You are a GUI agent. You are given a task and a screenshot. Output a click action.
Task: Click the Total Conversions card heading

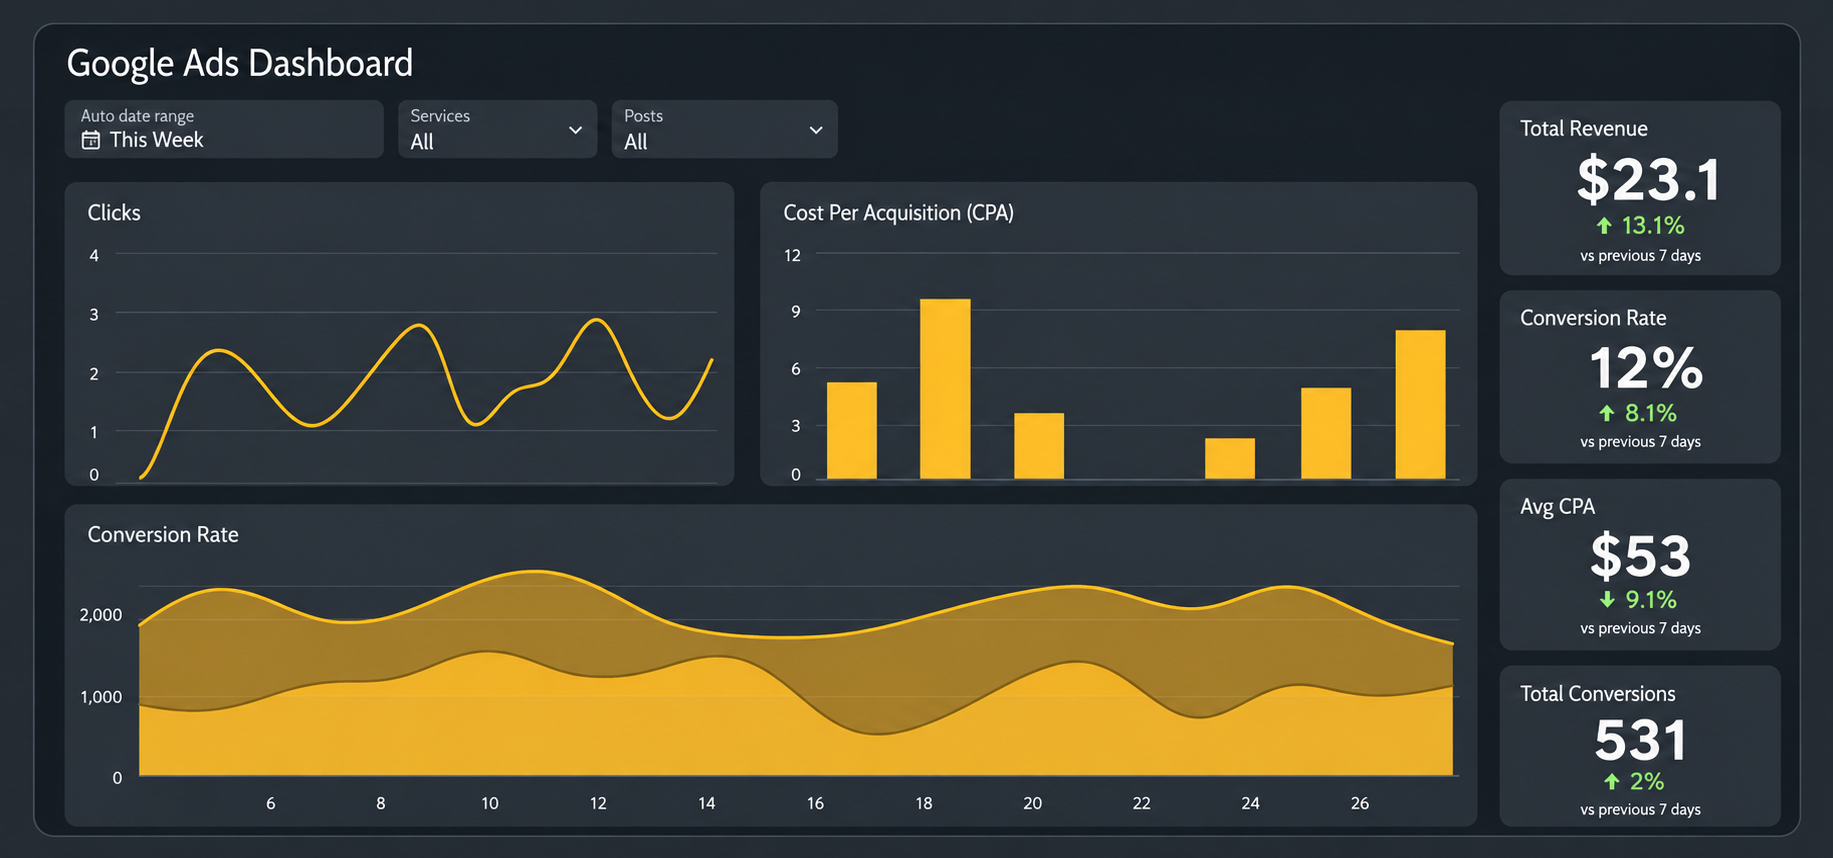(1598, 694)
